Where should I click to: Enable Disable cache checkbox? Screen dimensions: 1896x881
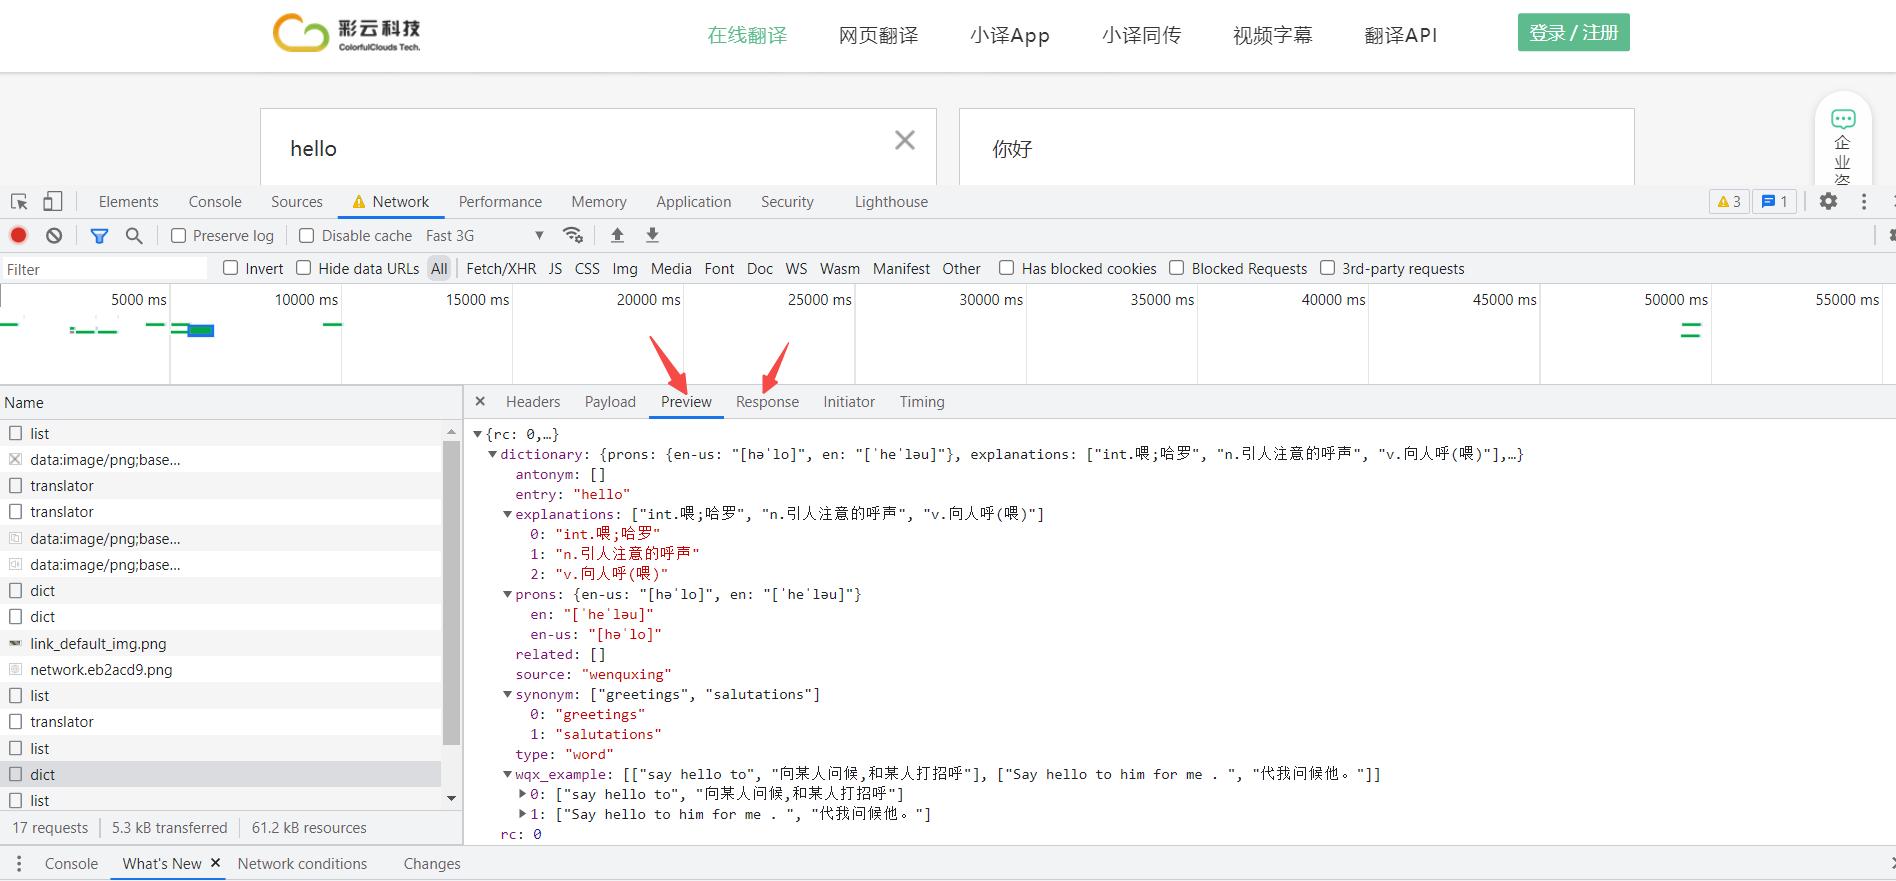tap(307, 236)
